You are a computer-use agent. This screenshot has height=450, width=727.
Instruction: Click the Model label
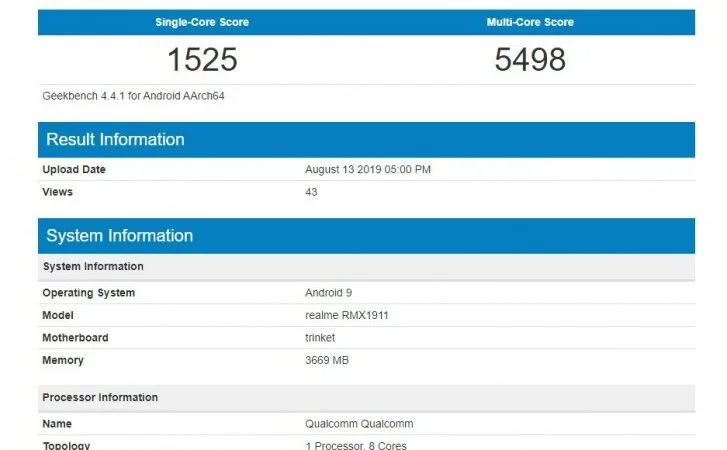(x=58, y=315)
